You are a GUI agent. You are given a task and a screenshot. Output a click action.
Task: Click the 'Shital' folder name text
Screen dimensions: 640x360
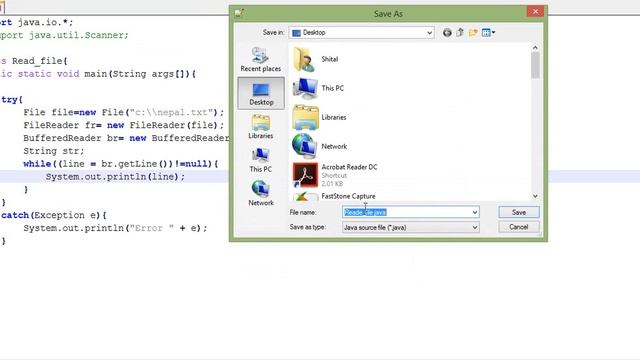pos(329,59)
